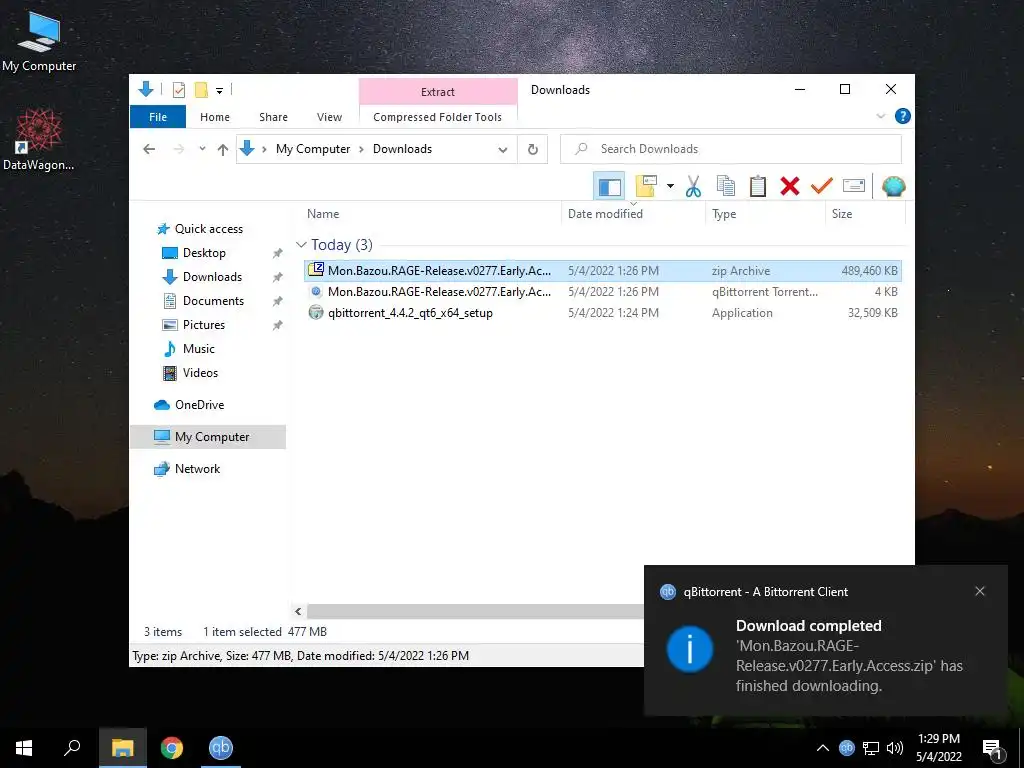1024x768 pixels.
Task: Select the qBittorrent Torrent file row
Action: 603,292
